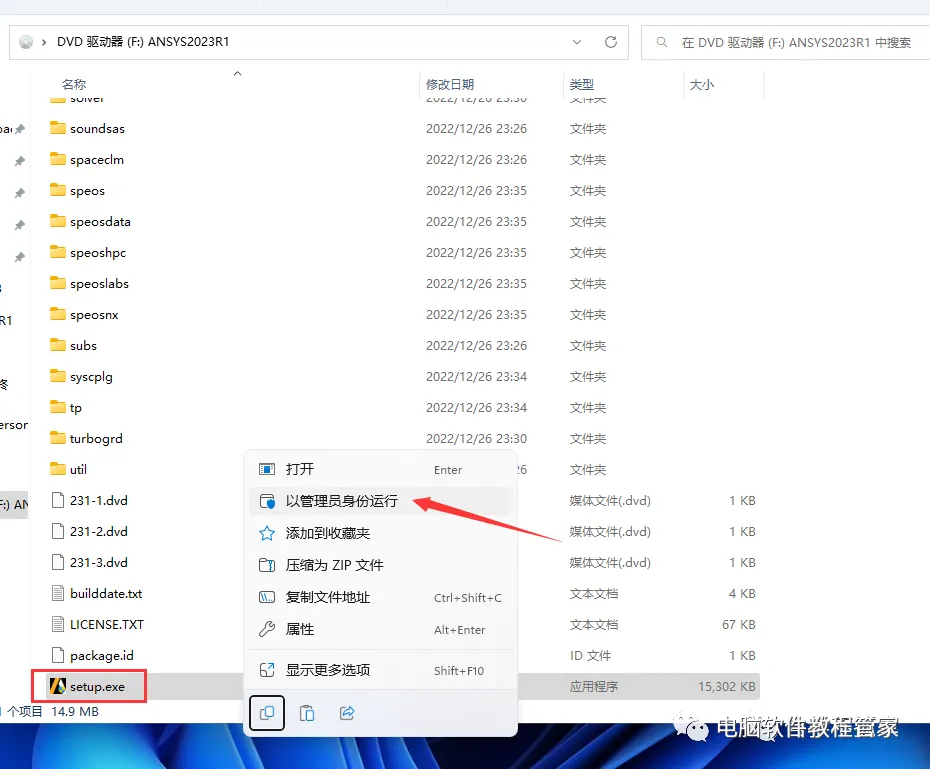The image size is (930, 769).
Task: Choose 属性 in the context menu
Action: [380, 629]
